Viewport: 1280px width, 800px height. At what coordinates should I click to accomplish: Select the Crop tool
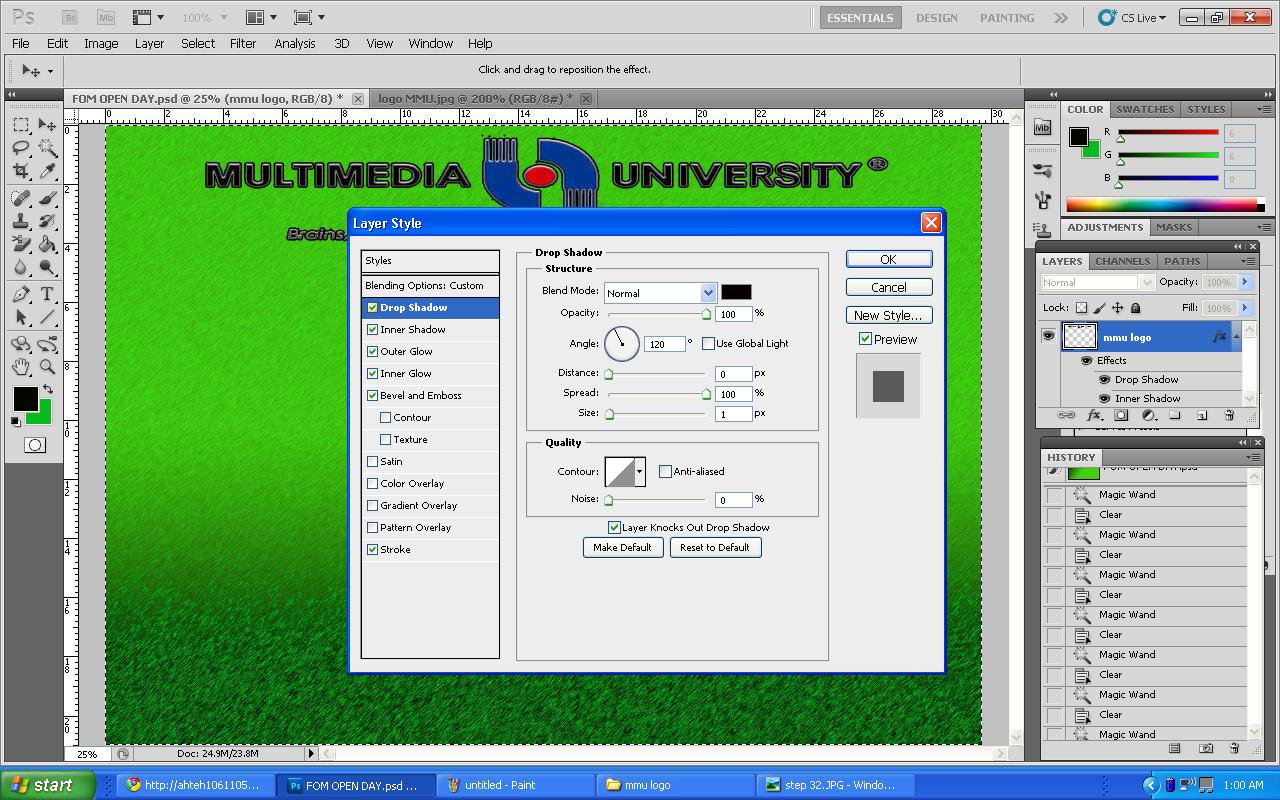pyautogui.click(x=21, y=171)
